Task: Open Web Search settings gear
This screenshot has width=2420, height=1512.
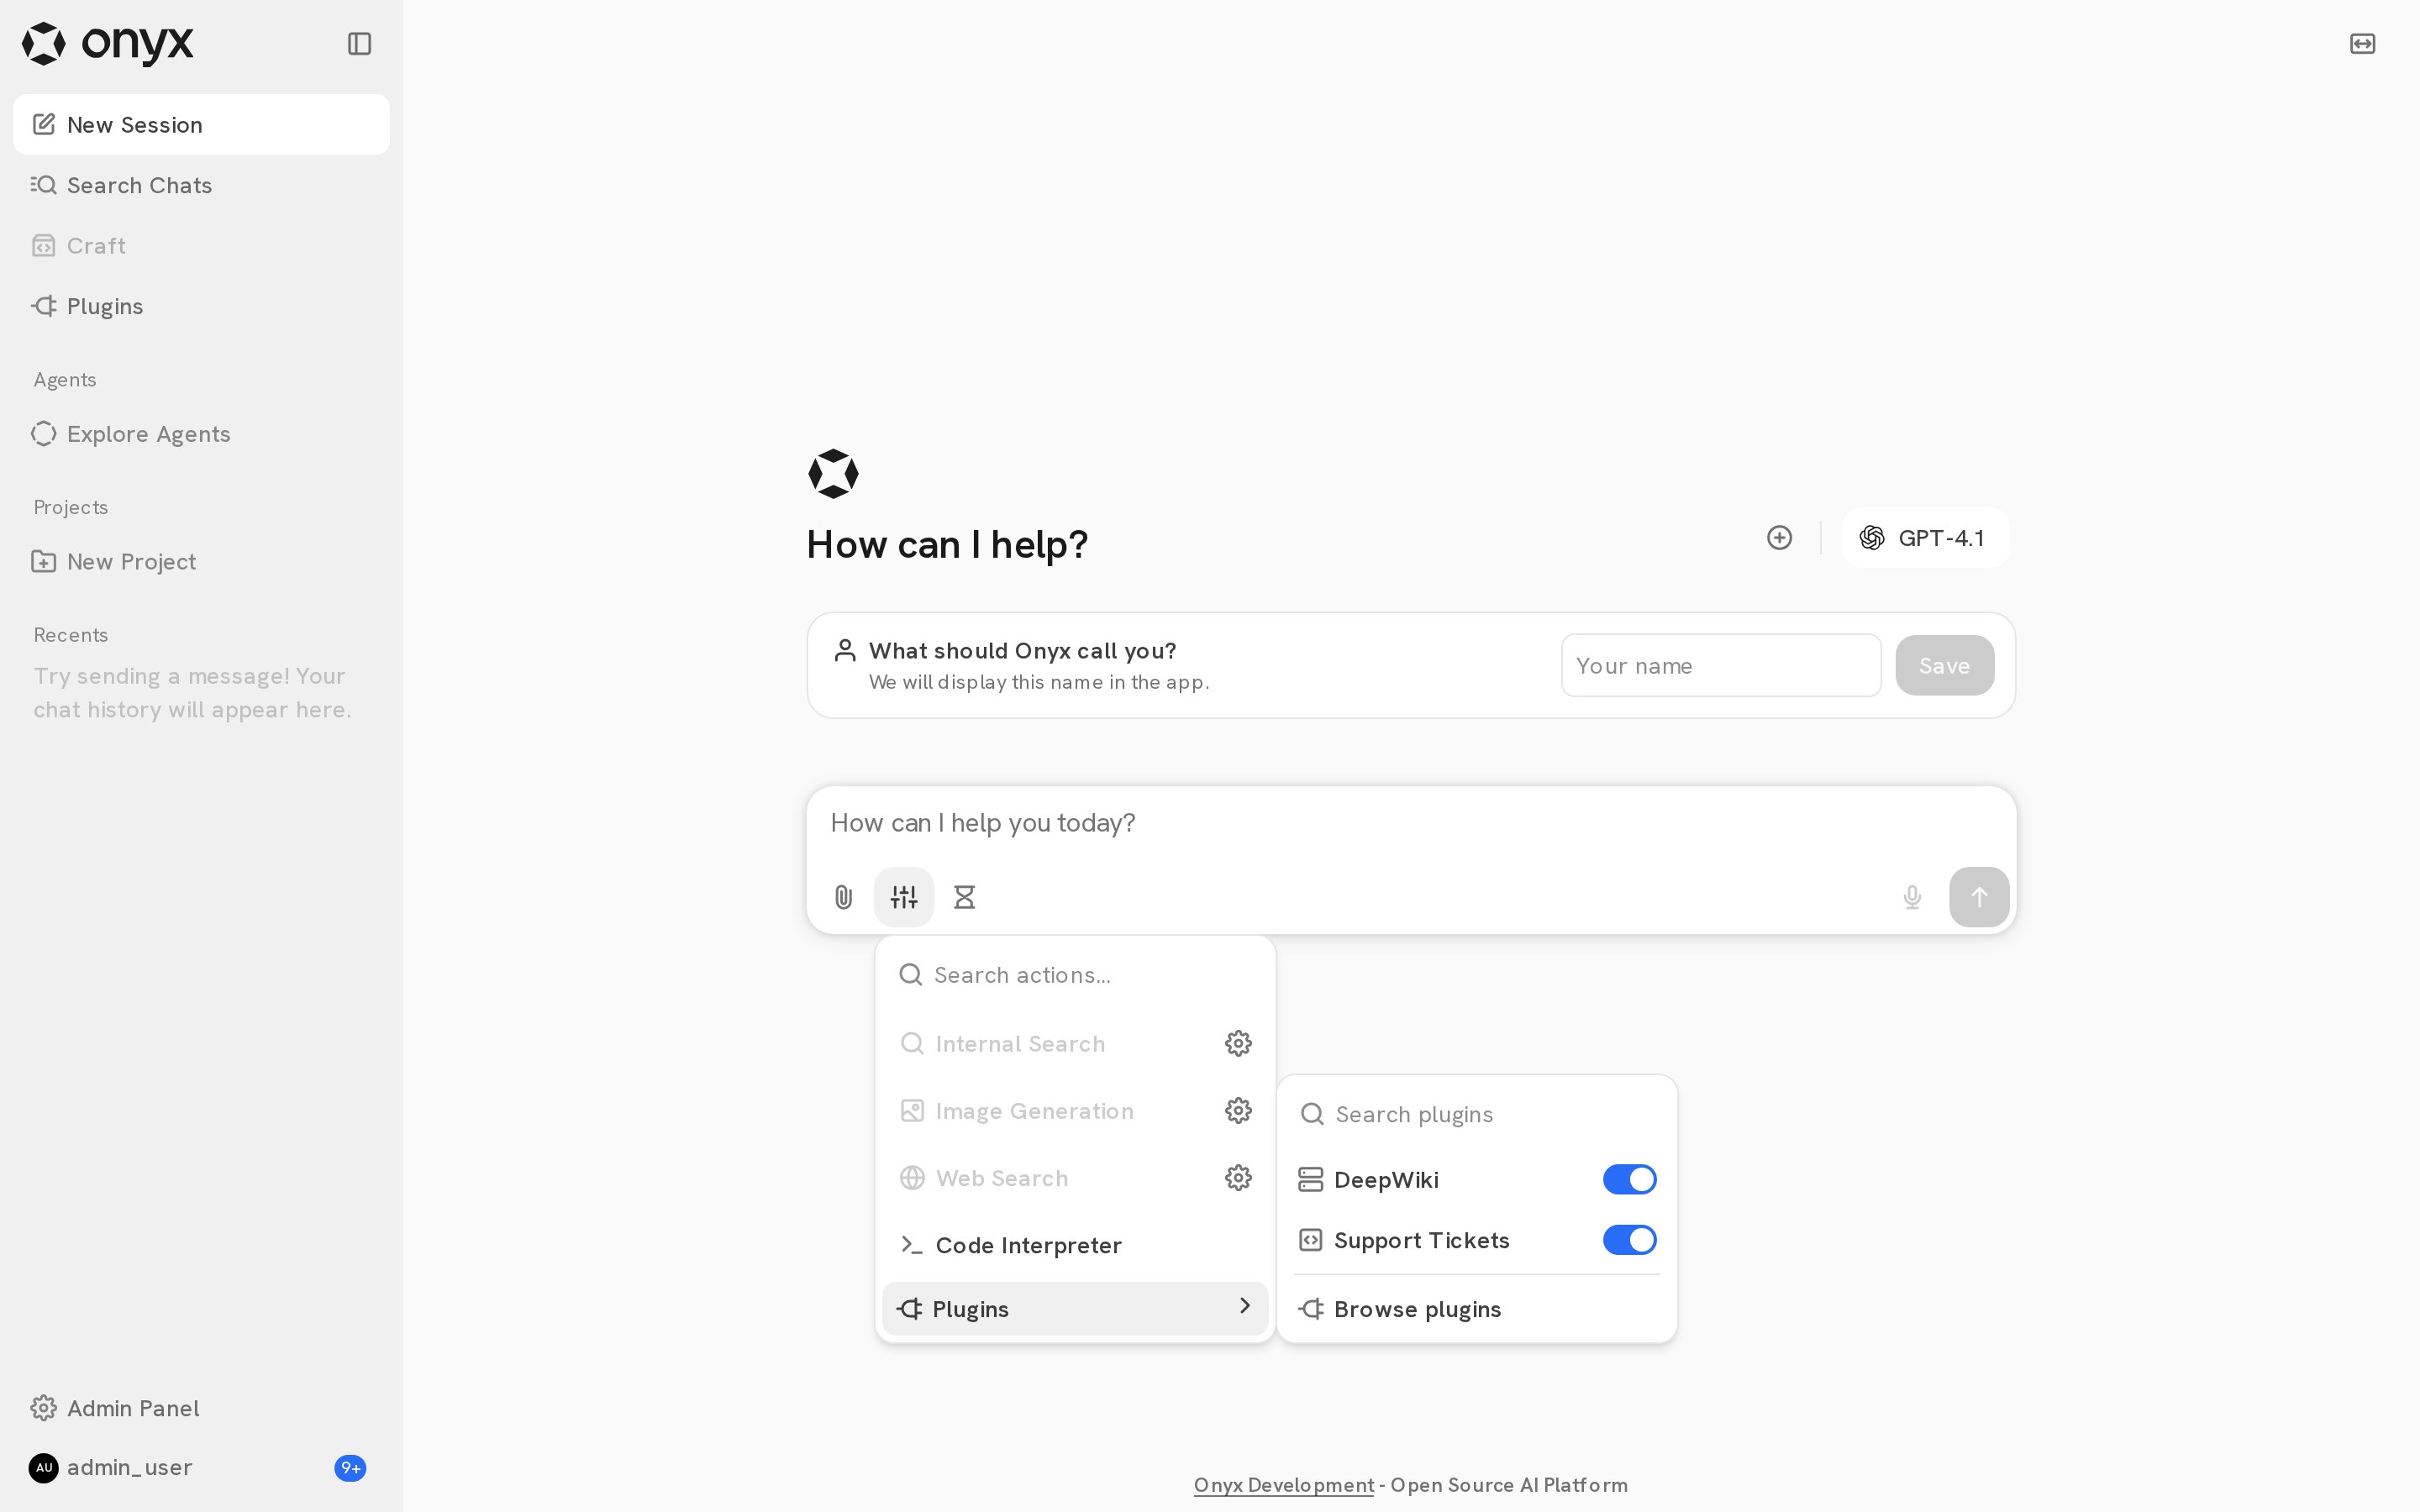Action: click(x=1238, y=1178)
